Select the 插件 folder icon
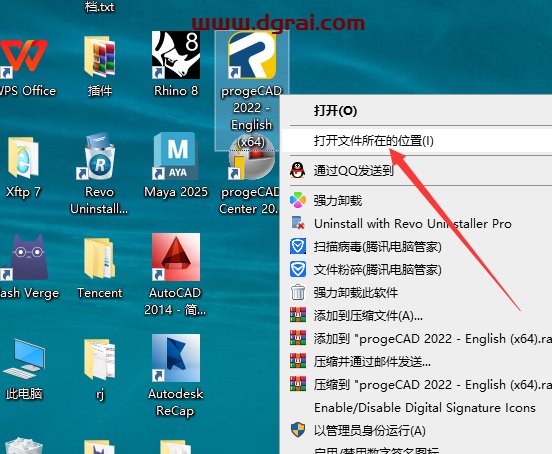552x454 pixels. [100, 56]
